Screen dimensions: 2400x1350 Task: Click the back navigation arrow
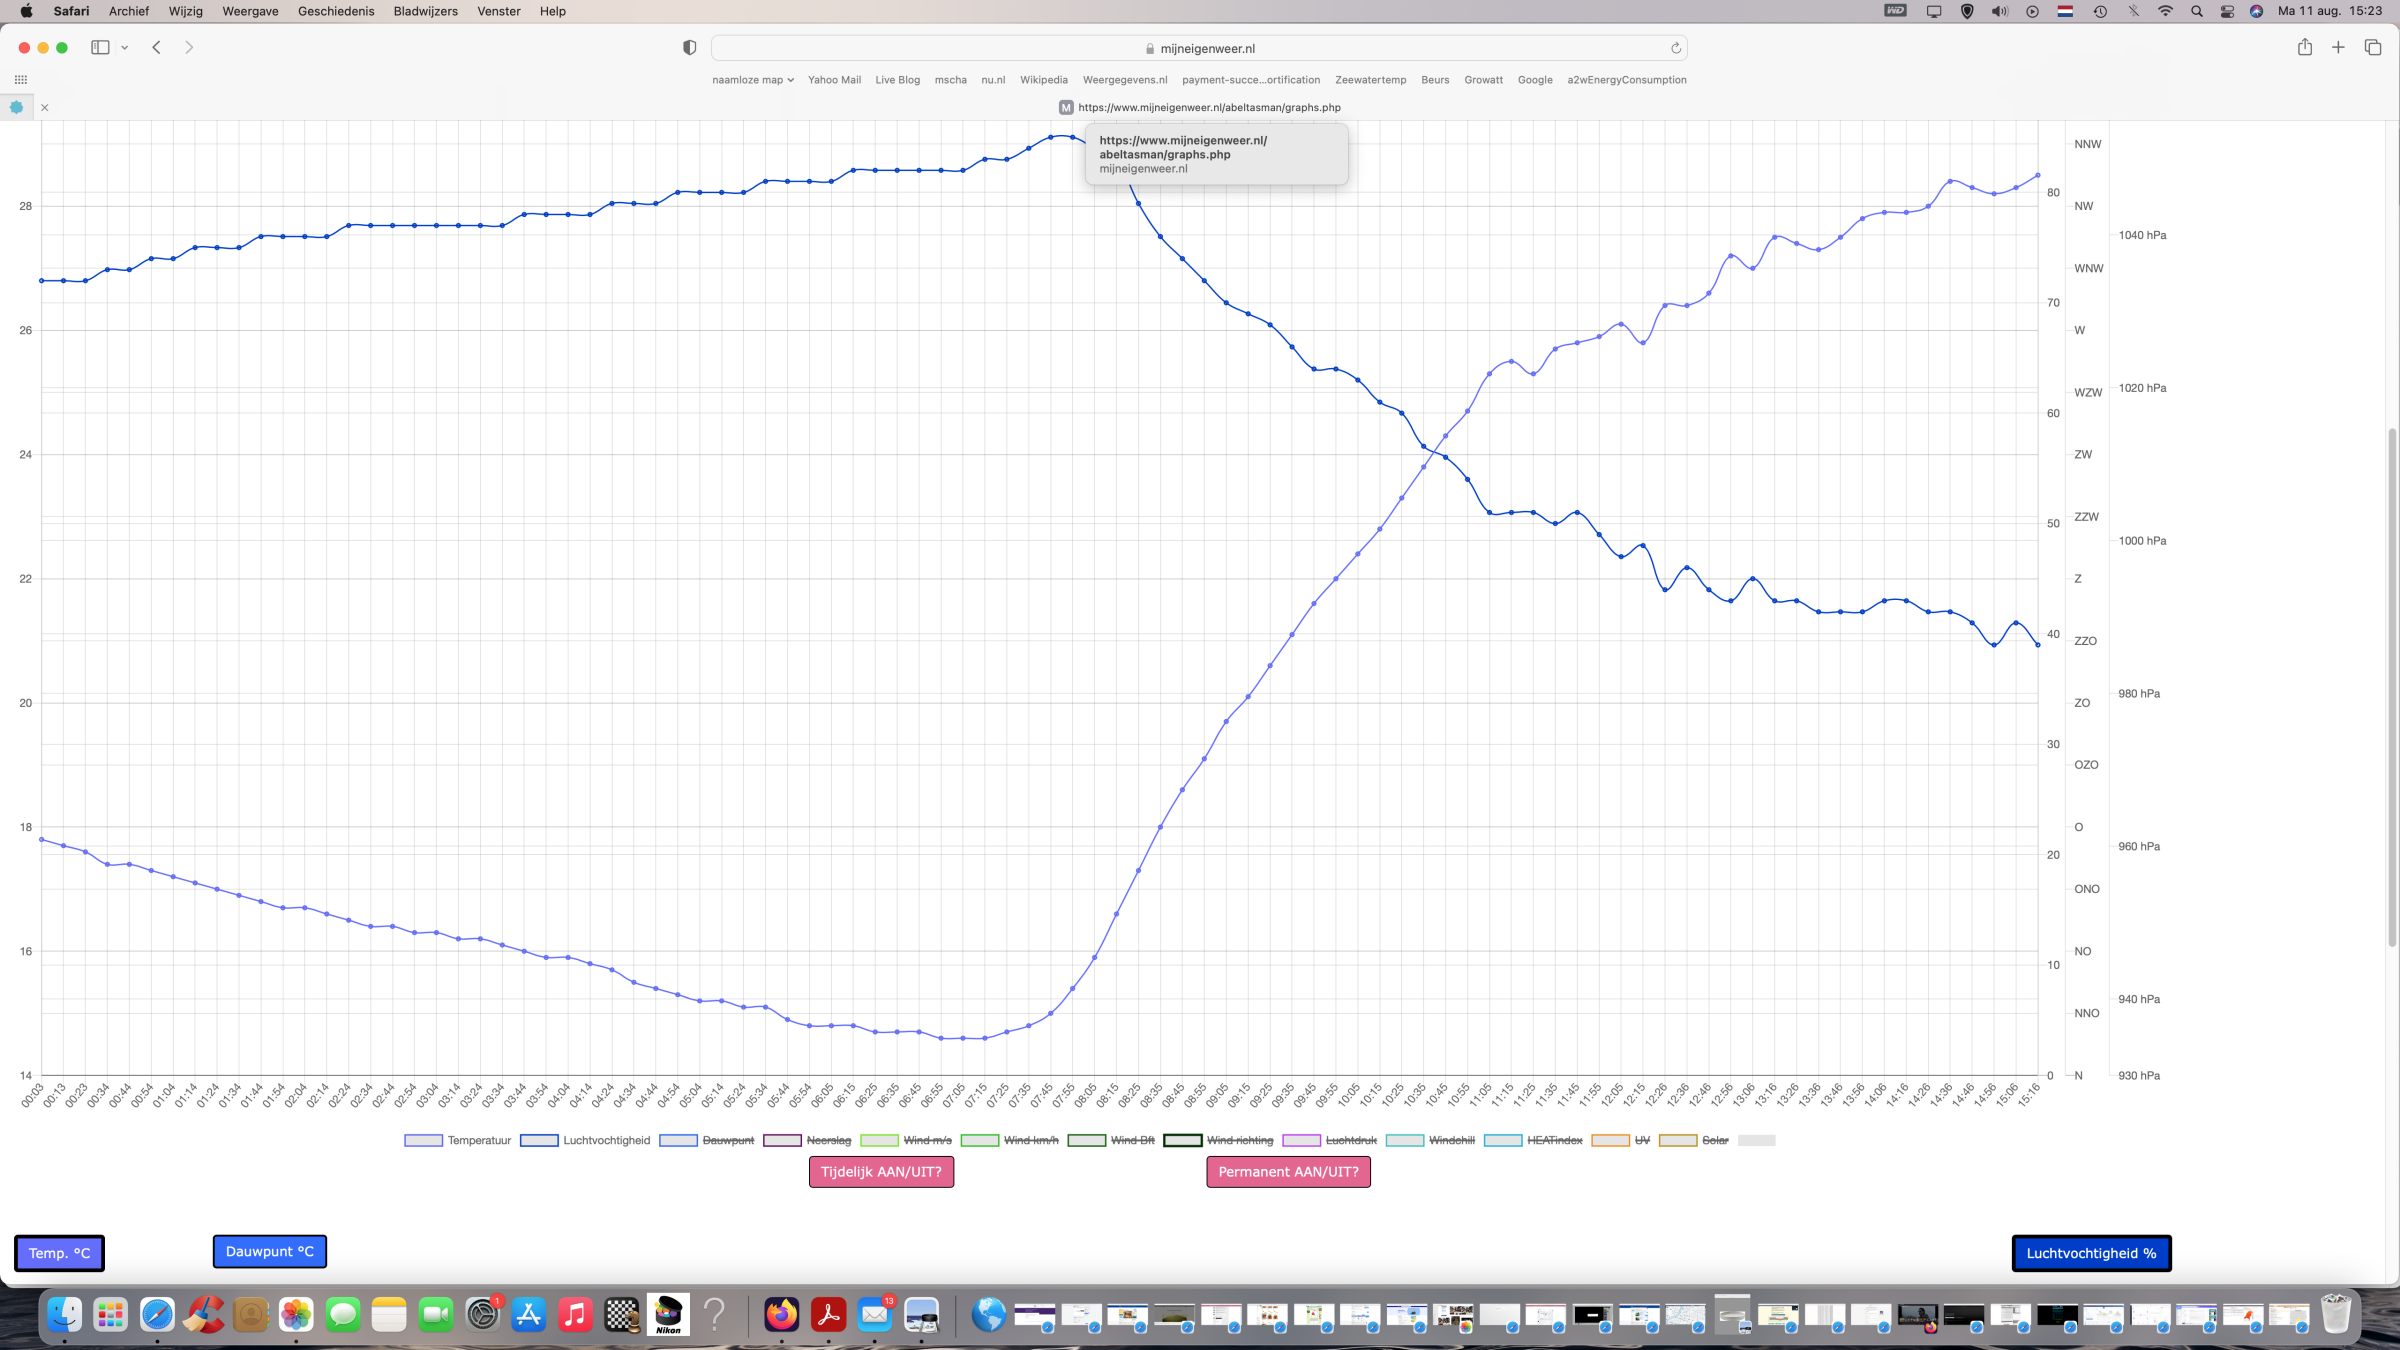tap(156, 47)
